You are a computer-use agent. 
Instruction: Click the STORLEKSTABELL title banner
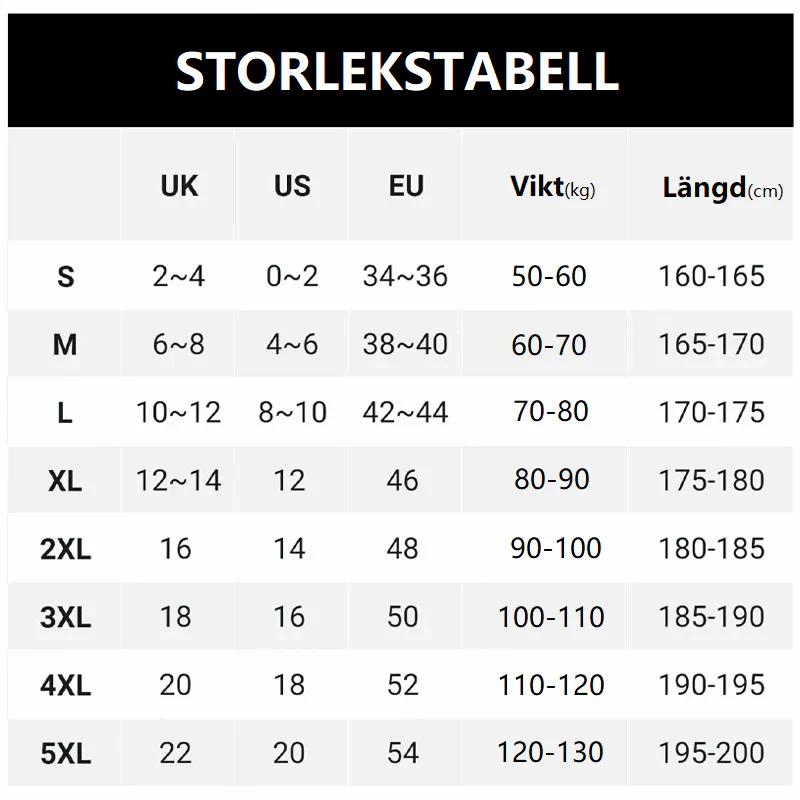pos(398,71)
